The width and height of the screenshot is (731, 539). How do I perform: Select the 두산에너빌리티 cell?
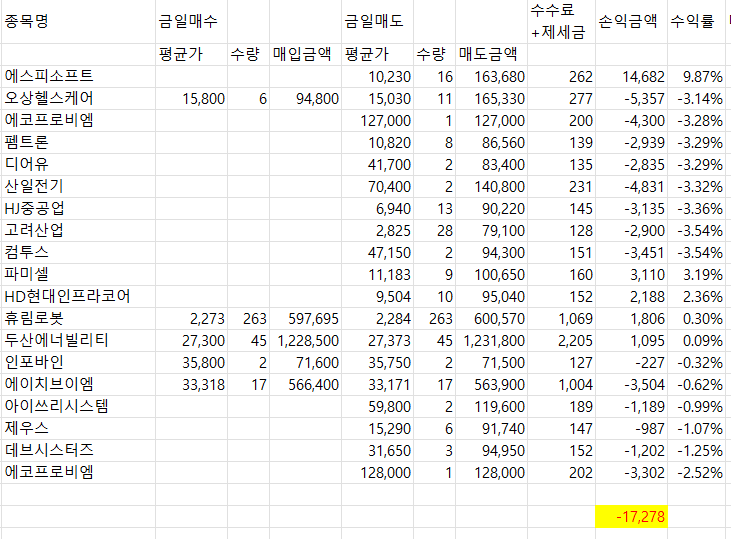pyautogui.click(x=78, y=340)
